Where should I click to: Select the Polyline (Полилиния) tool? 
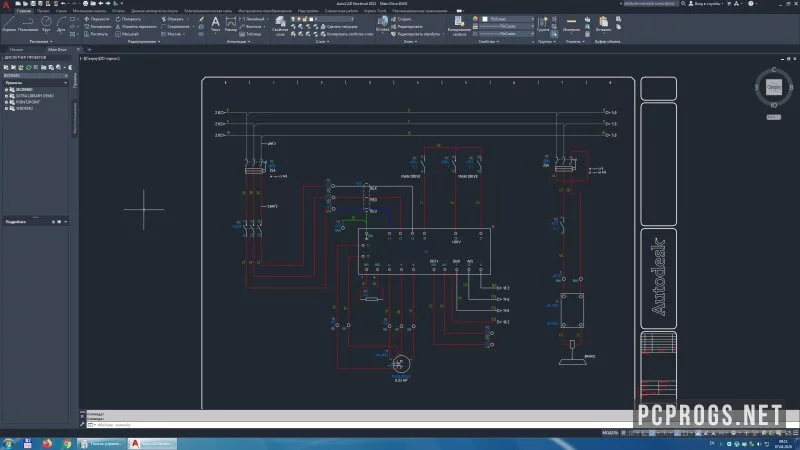click(x=28, y=23)
